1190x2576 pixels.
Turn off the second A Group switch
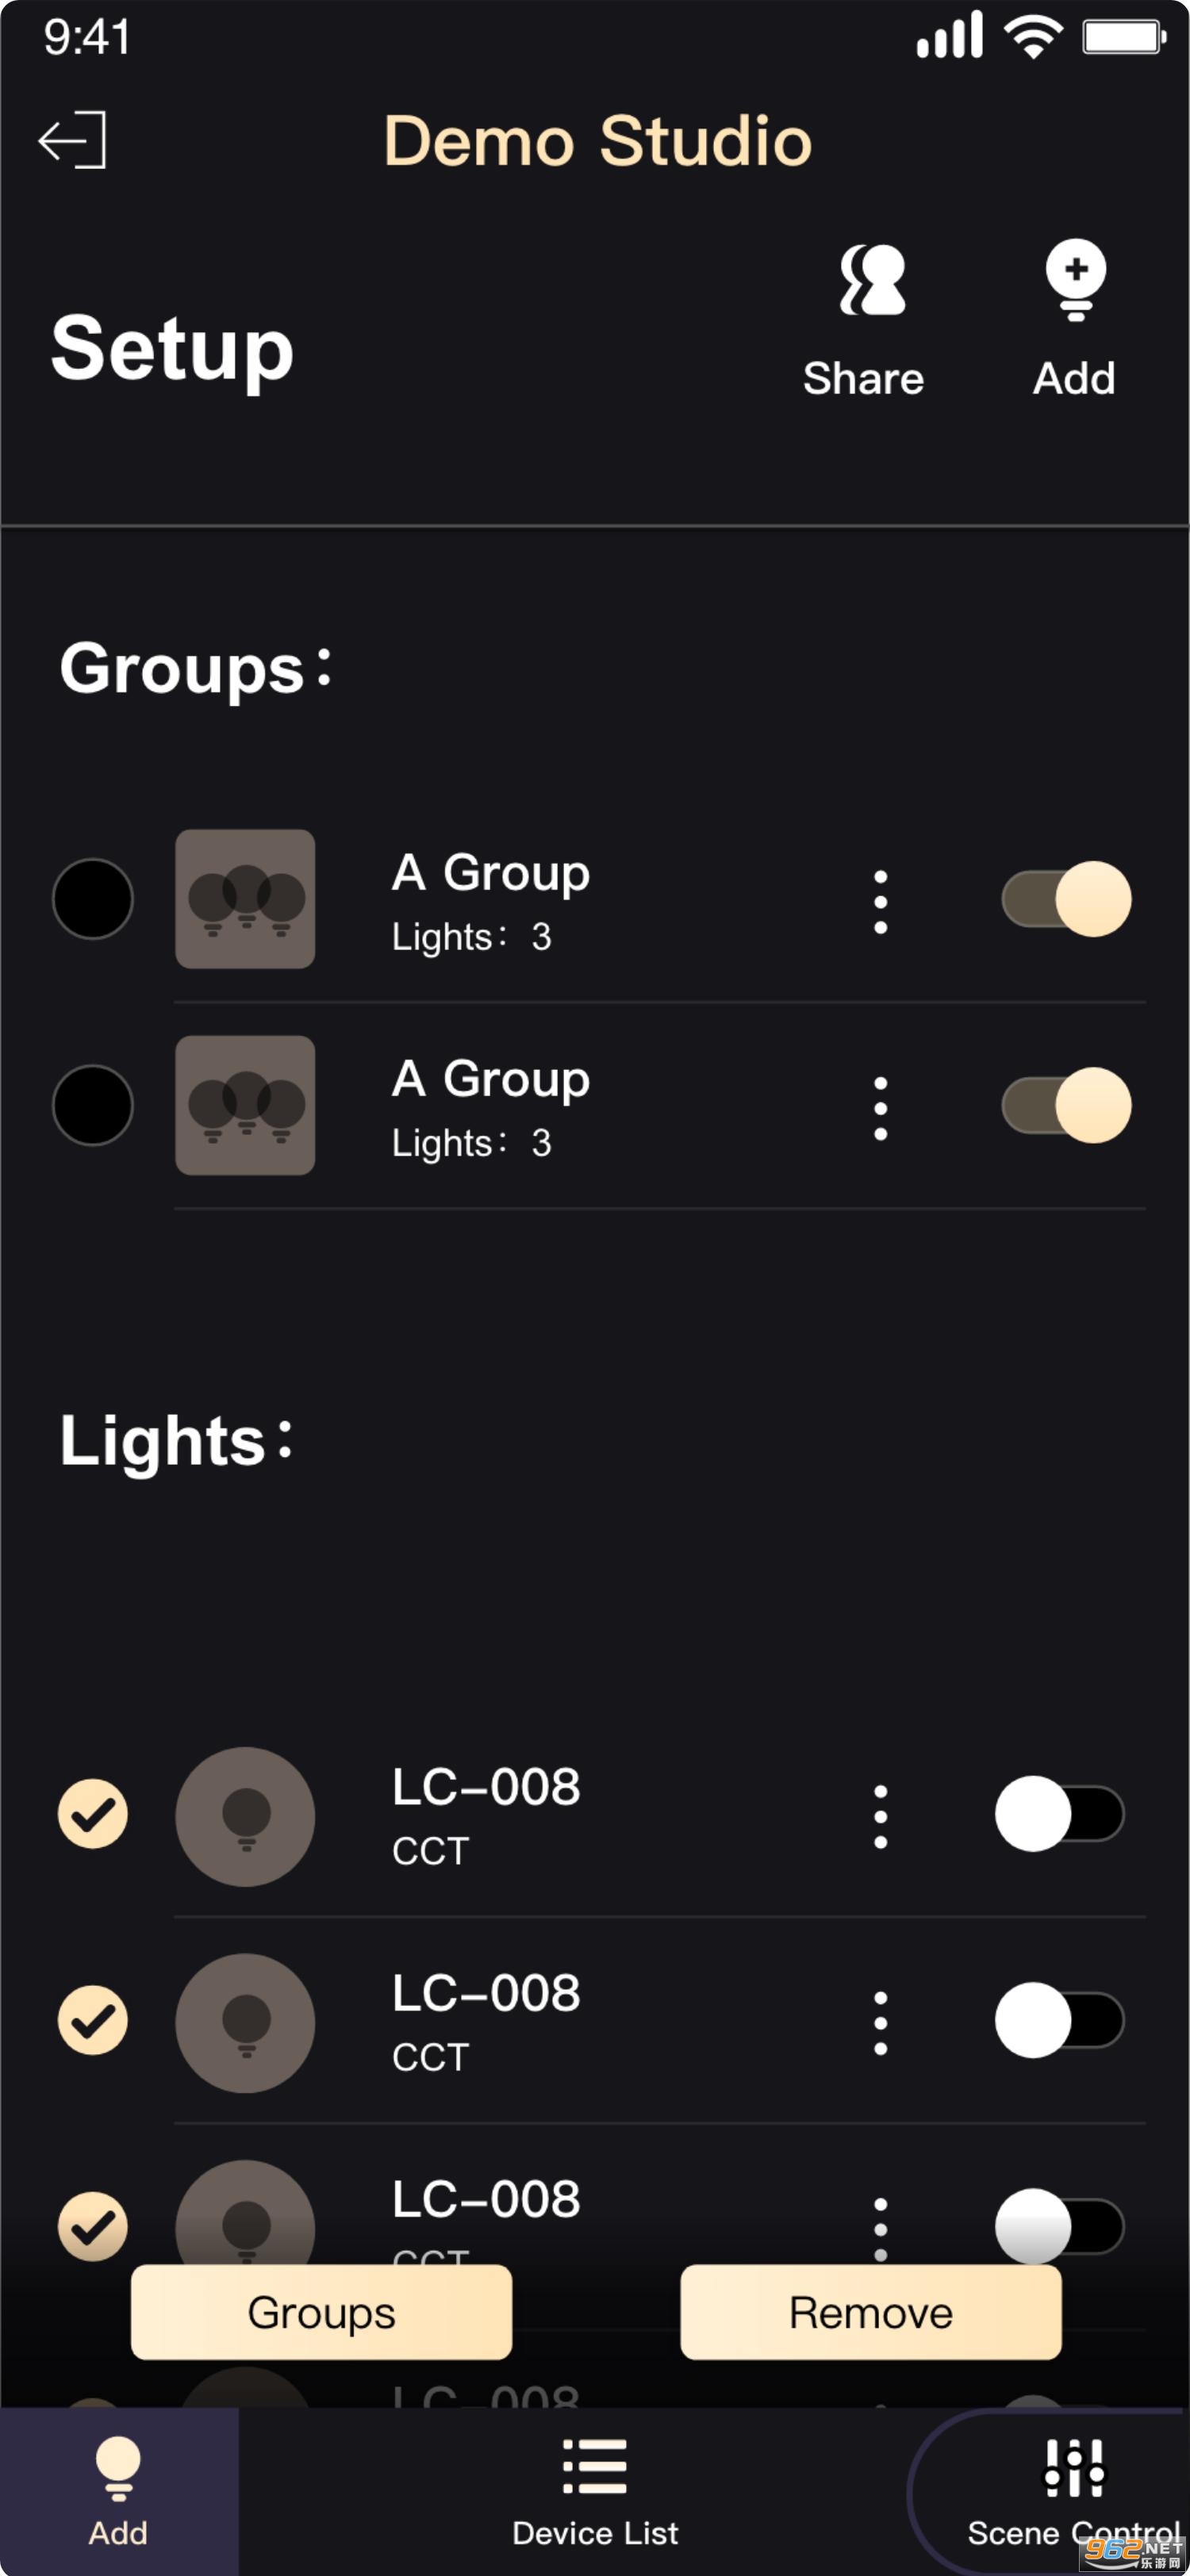[1066, 1105]
